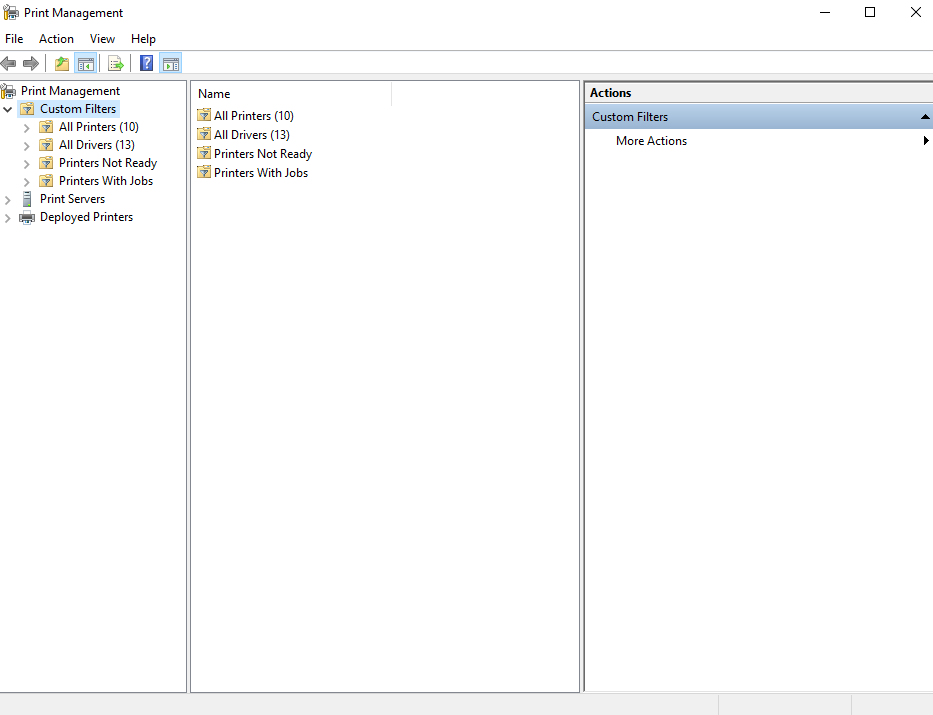Click More Actions in Actions pane
Viewport: 933px width, 715px height.
pyautogui.click(x=652, y=141)
